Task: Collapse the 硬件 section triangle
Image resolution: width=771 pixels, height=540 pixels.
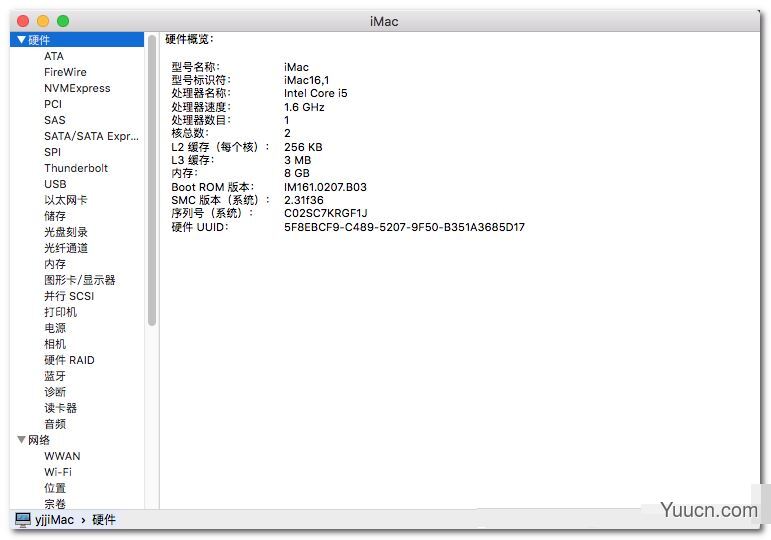Action: pos(21,40)
